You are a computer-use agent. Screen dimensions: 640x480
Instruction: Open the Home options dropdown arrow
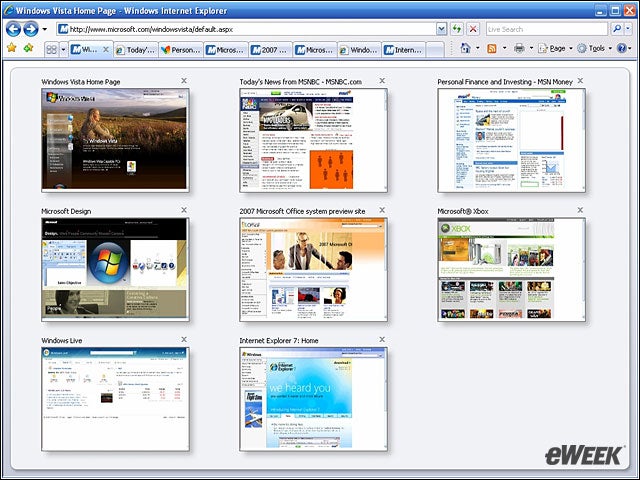(477, 48)
